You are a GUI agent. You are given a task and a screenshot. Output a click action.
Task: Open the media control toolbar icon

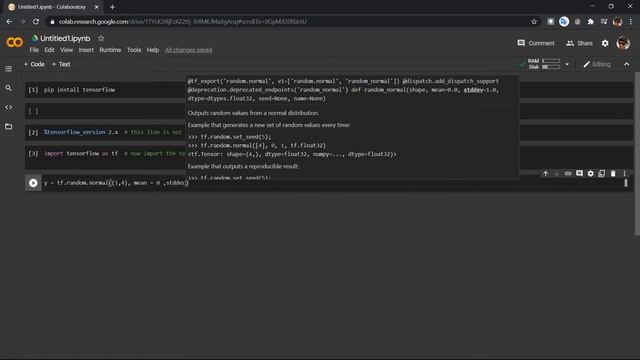tap(604, 22)
